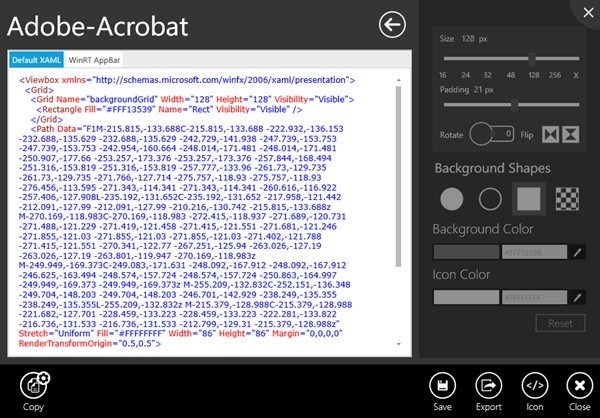Go back using the circled arrow icon
600x418 pixels.
click(x=392, y=25)
